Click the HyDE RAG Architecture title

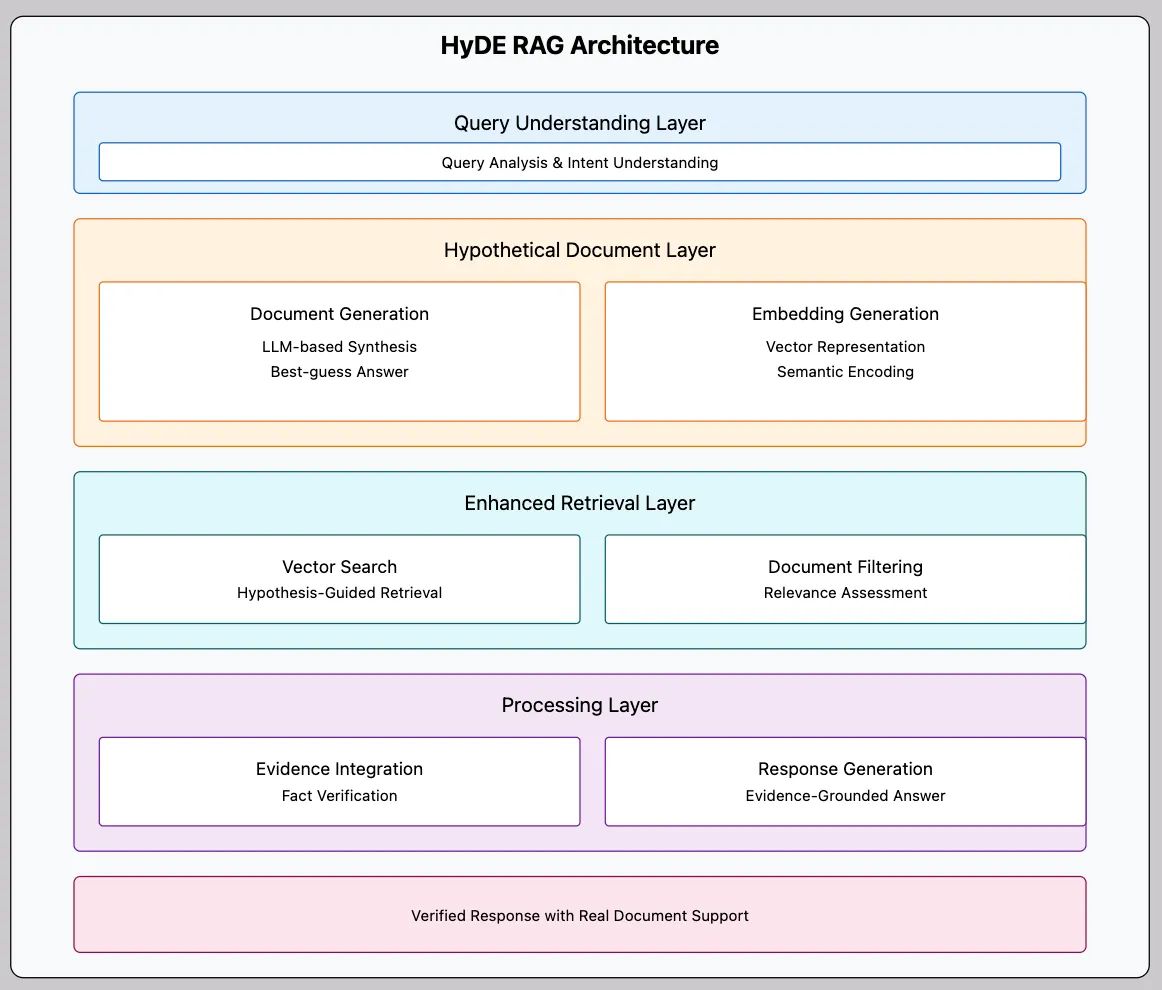[x=580, y=45]
